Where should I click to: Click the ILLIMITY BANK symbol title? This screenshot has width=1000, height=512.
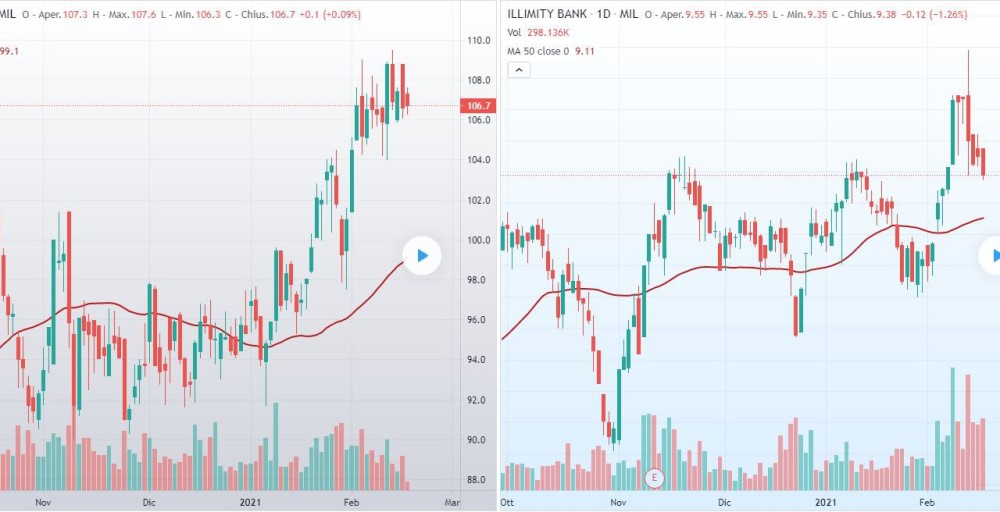coord(547,15)
